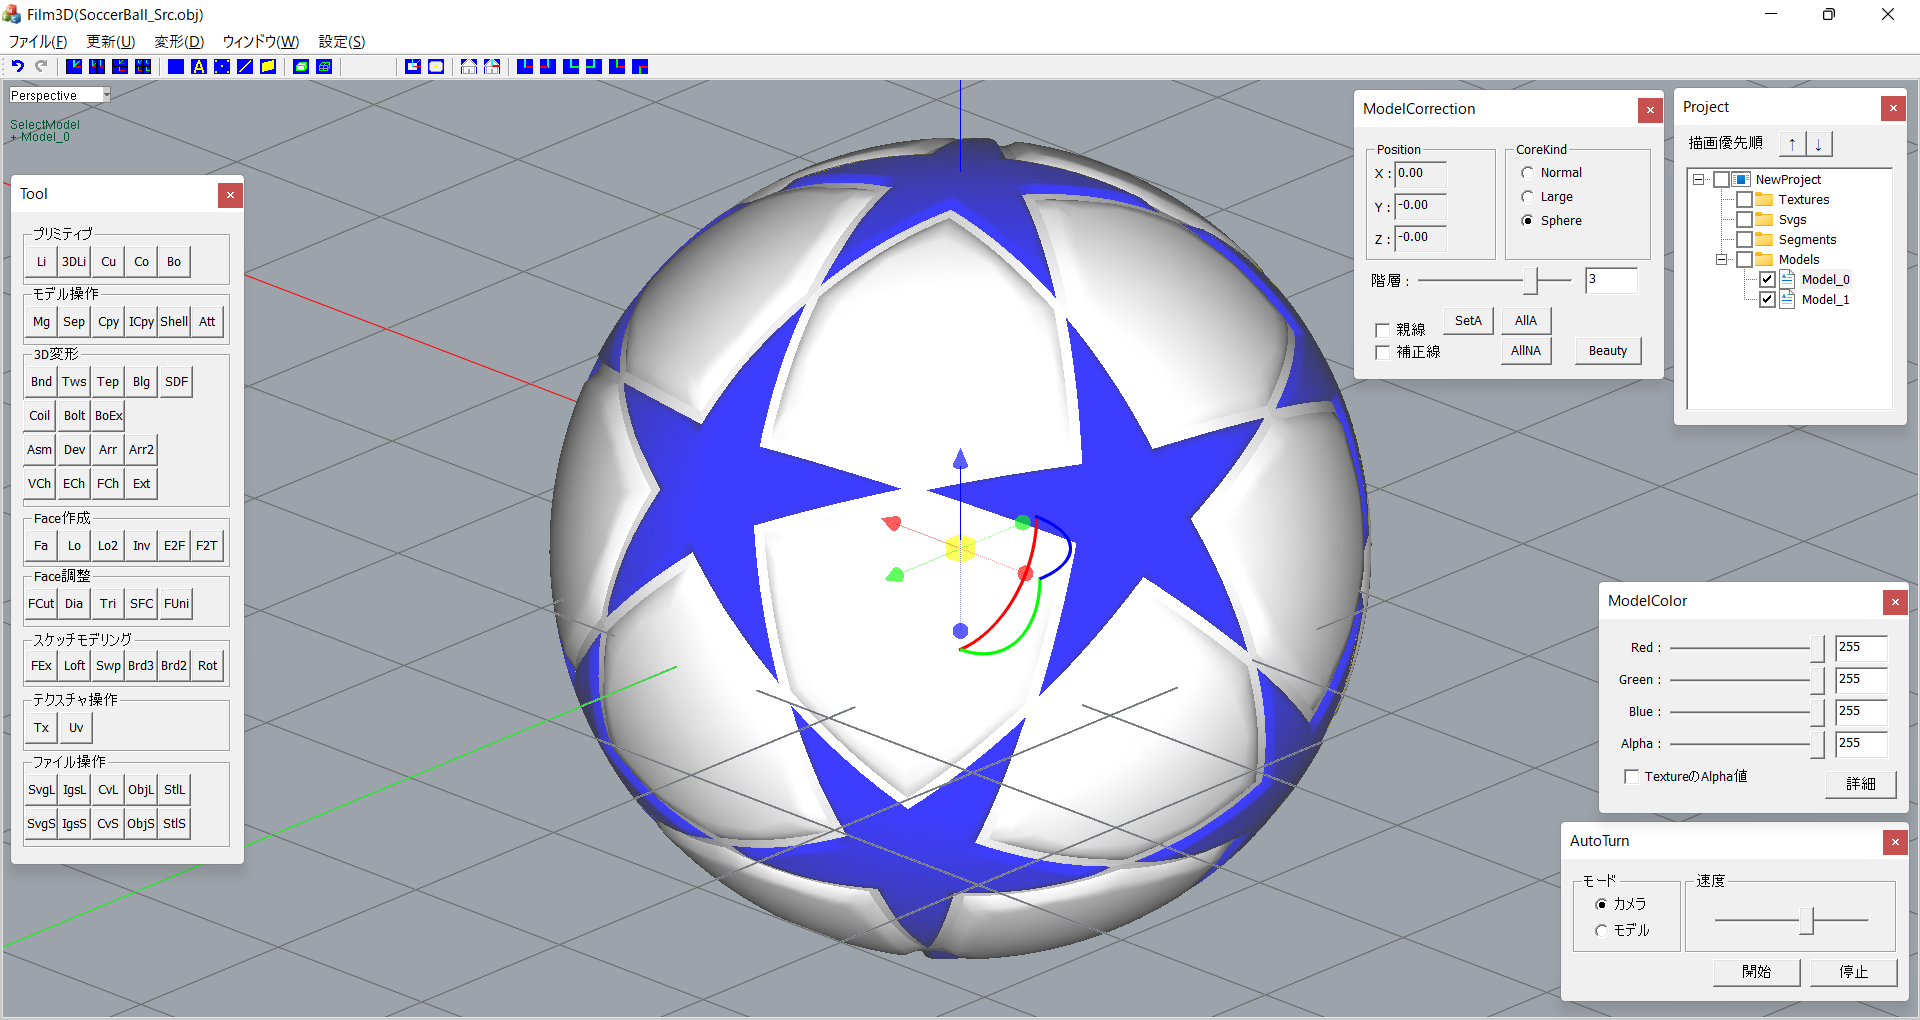The height and width of the screenshot is (1020, 1920).
Task: Click the AllNA button
Action: click(x=1526, y=351)
